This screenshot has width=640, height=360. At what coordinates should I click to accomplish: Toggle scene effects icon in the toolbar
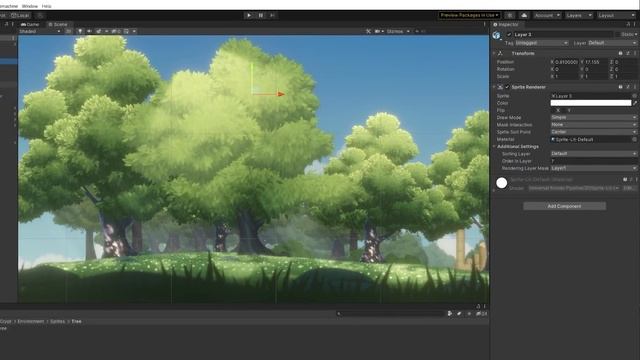[99, 31]
